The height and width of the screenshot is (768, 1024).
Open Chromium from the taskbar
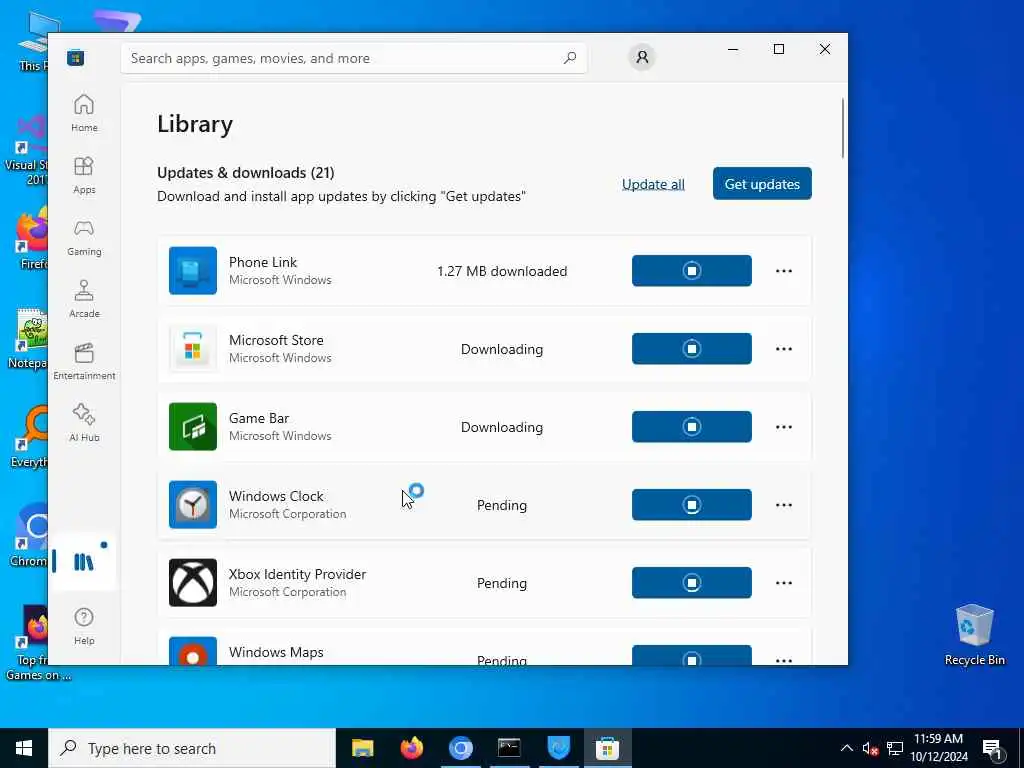(460, 748)
